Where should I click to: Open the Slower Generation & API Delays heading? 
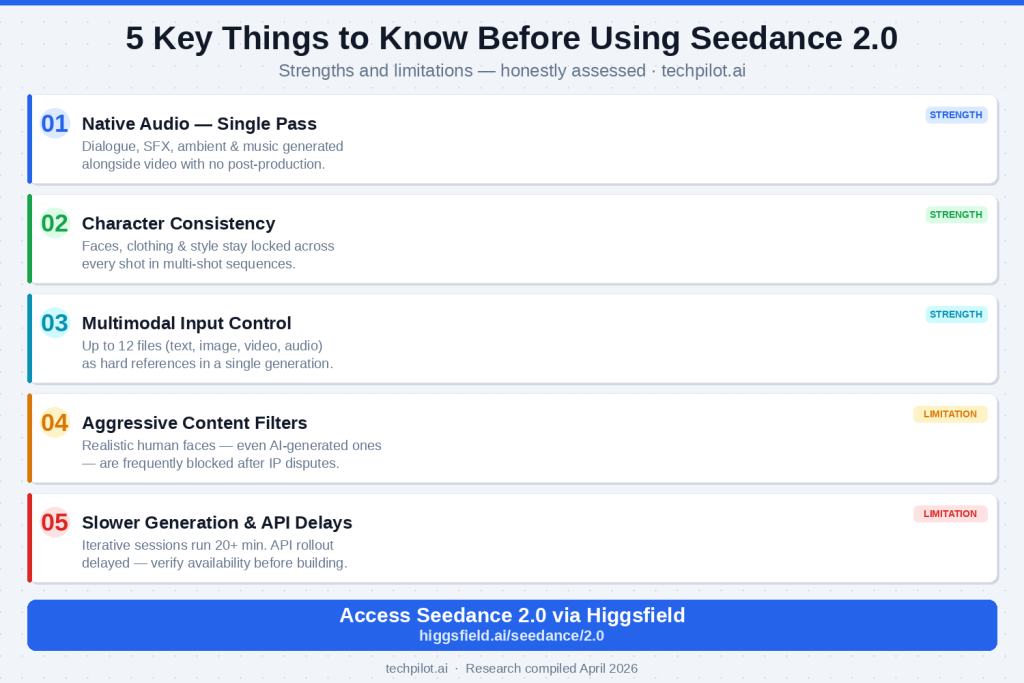click(x=217, y=522)
